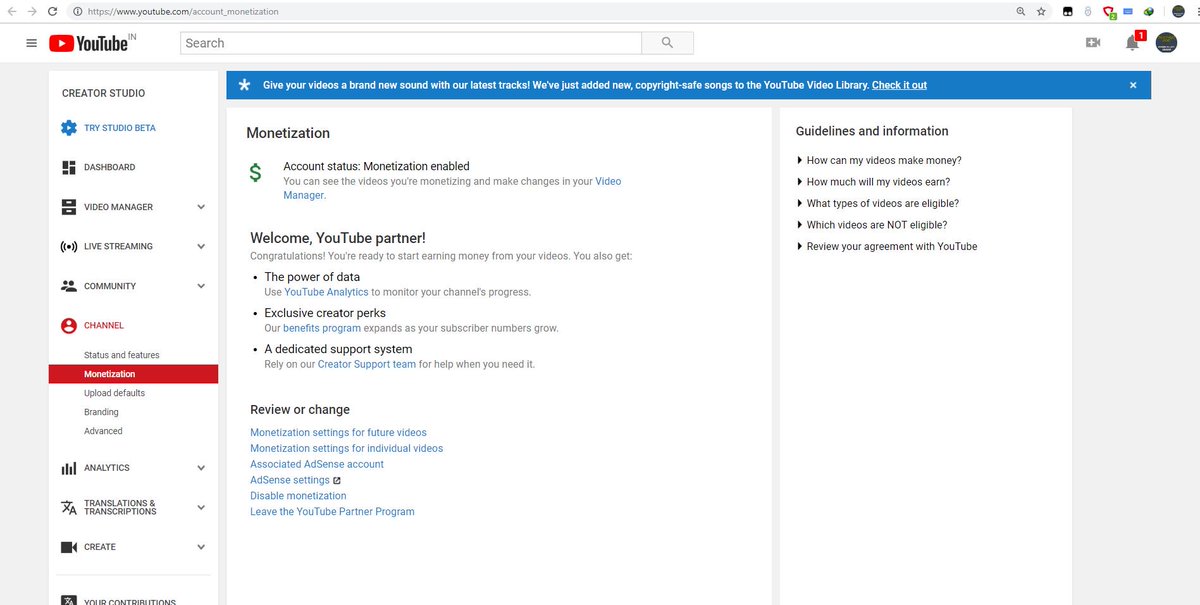Click the Channel person icon

pos(68,325)
